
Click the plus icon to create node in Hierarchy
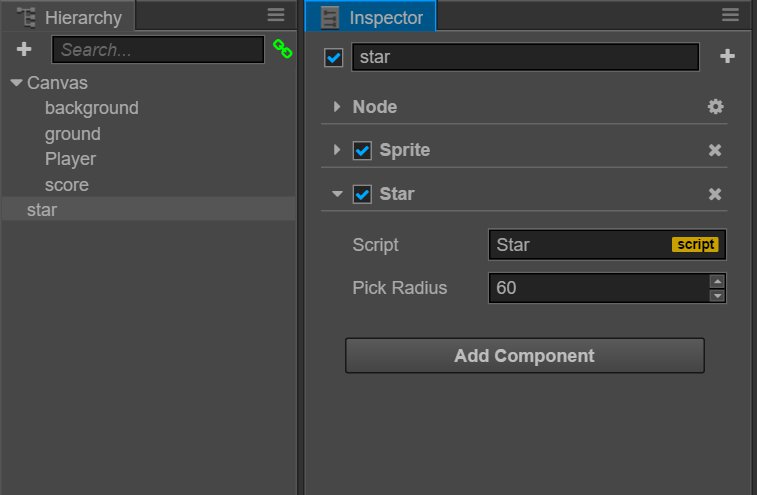pos(25,49)
